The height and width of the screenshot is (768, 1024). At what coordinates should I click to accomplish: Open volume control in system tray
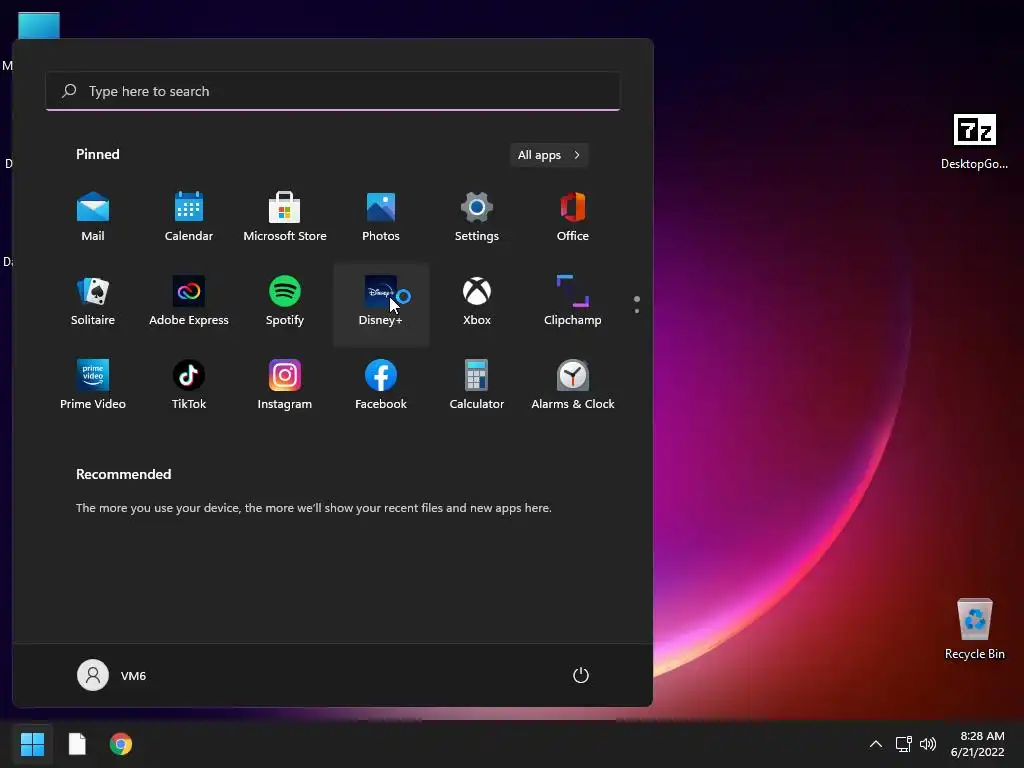coord(927,744)
